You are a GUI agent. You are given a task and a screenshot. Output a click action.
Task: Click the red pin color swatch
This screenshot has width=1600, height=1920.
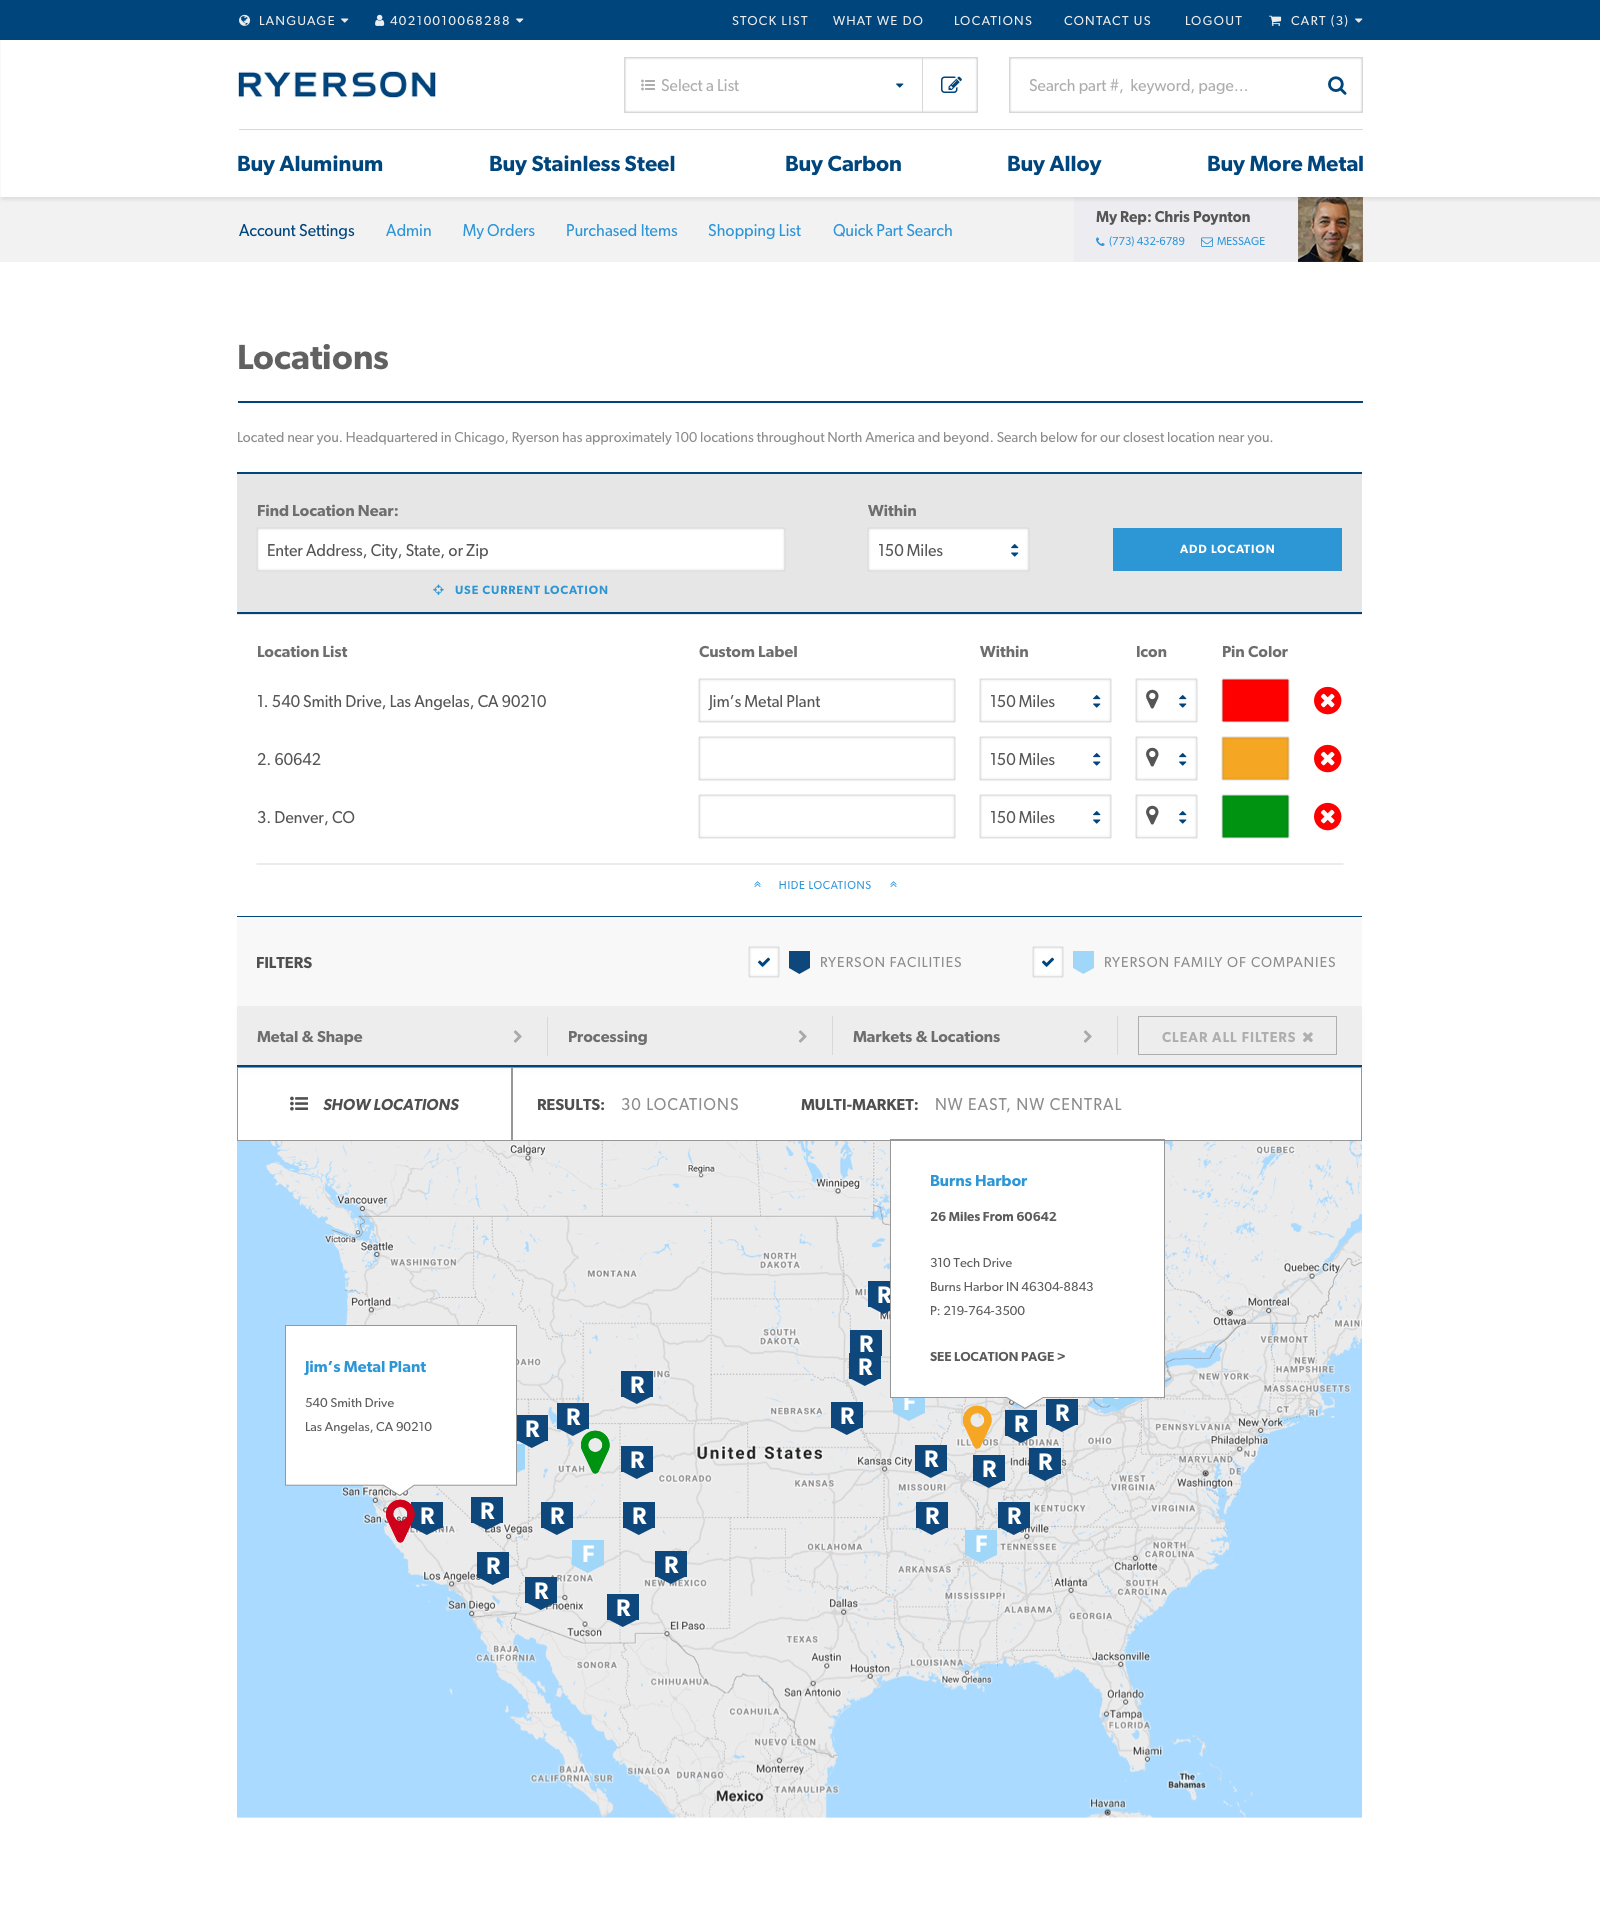coord(1255,701)
